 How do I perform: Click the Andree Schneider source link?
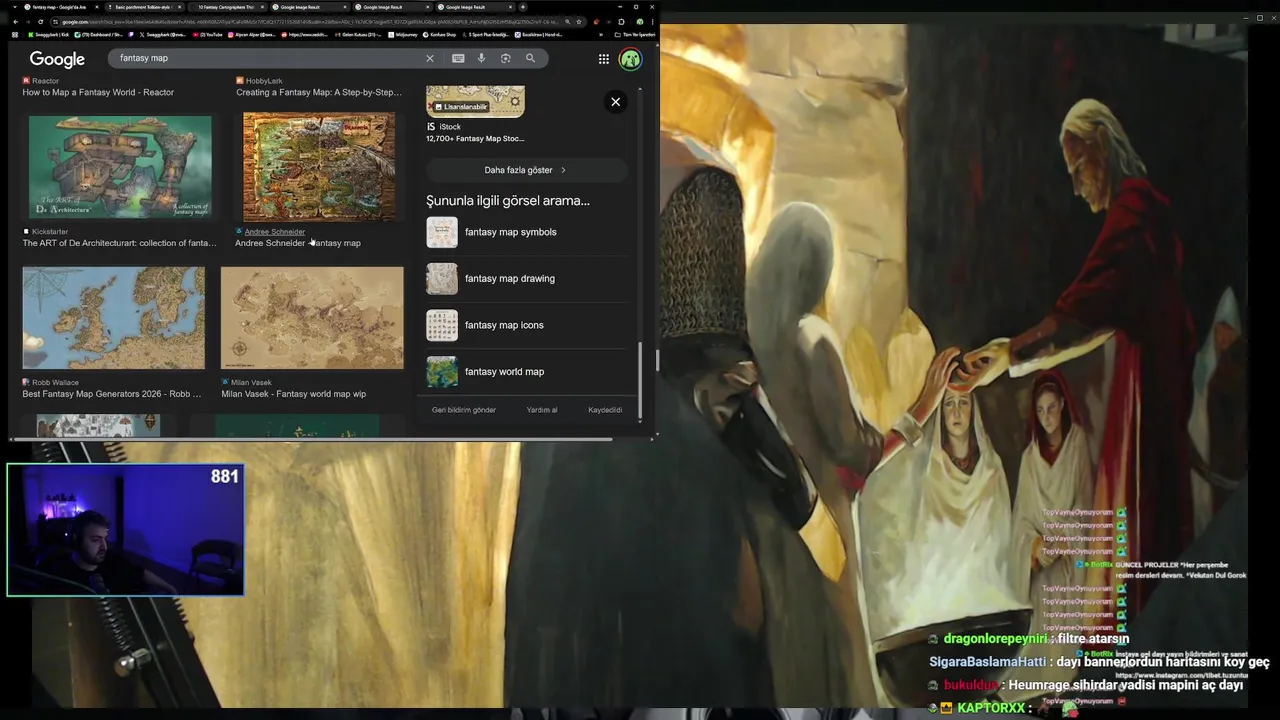click(x=275, y=231)
